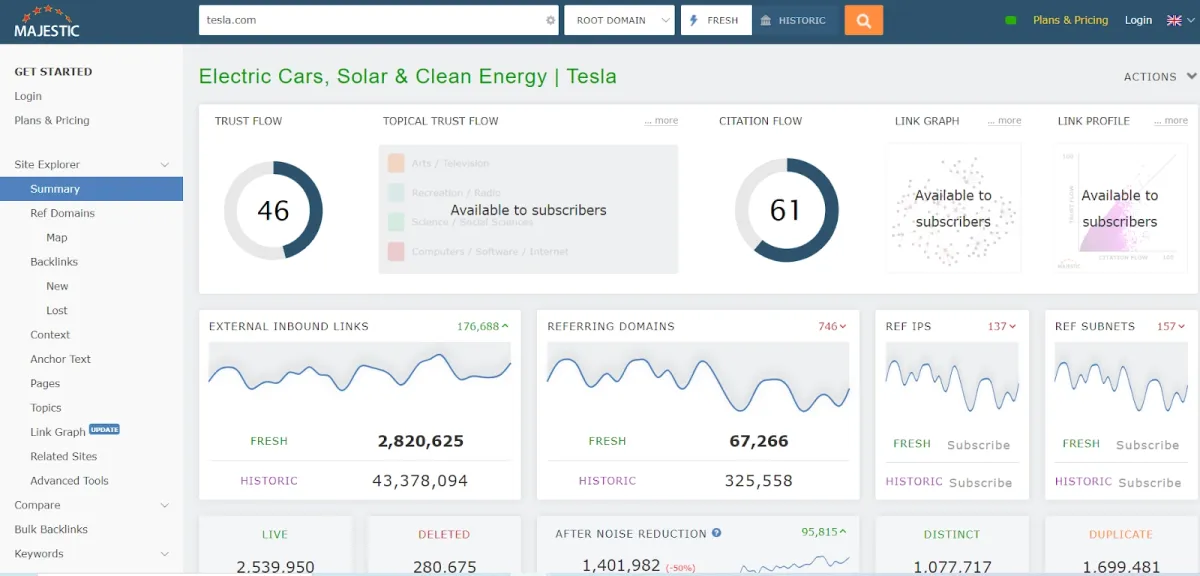
Task: Click the Ref Subnets 157 change value
Action: pos(1171,326)
